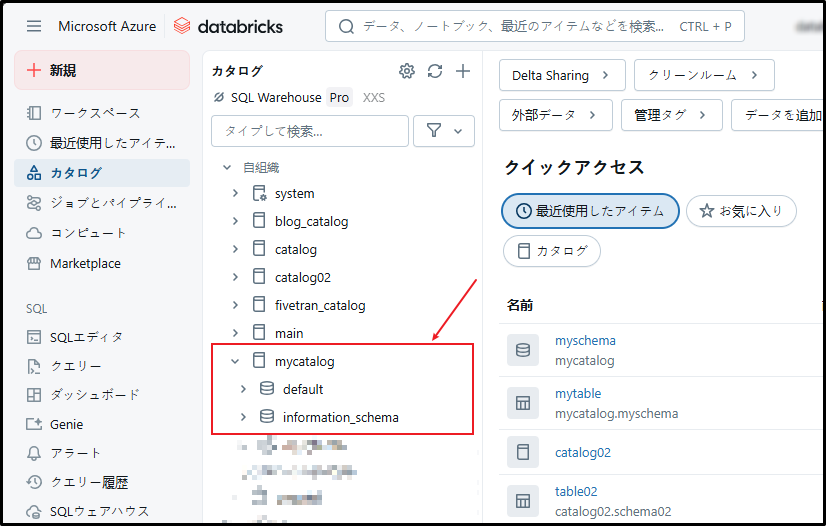The image size is (826, 526).
Task: Click the タイプして検索 catalog search field
Action: [x=309, y=131]
